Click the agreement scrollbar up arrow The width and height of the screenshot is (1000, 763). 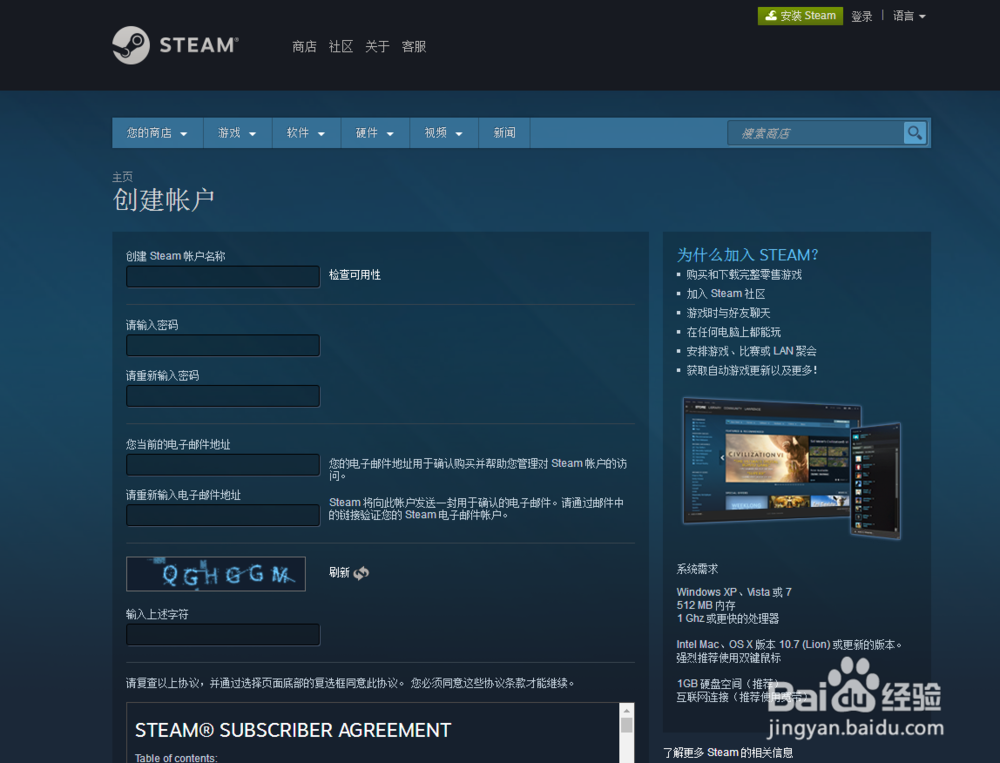[626, 710]
